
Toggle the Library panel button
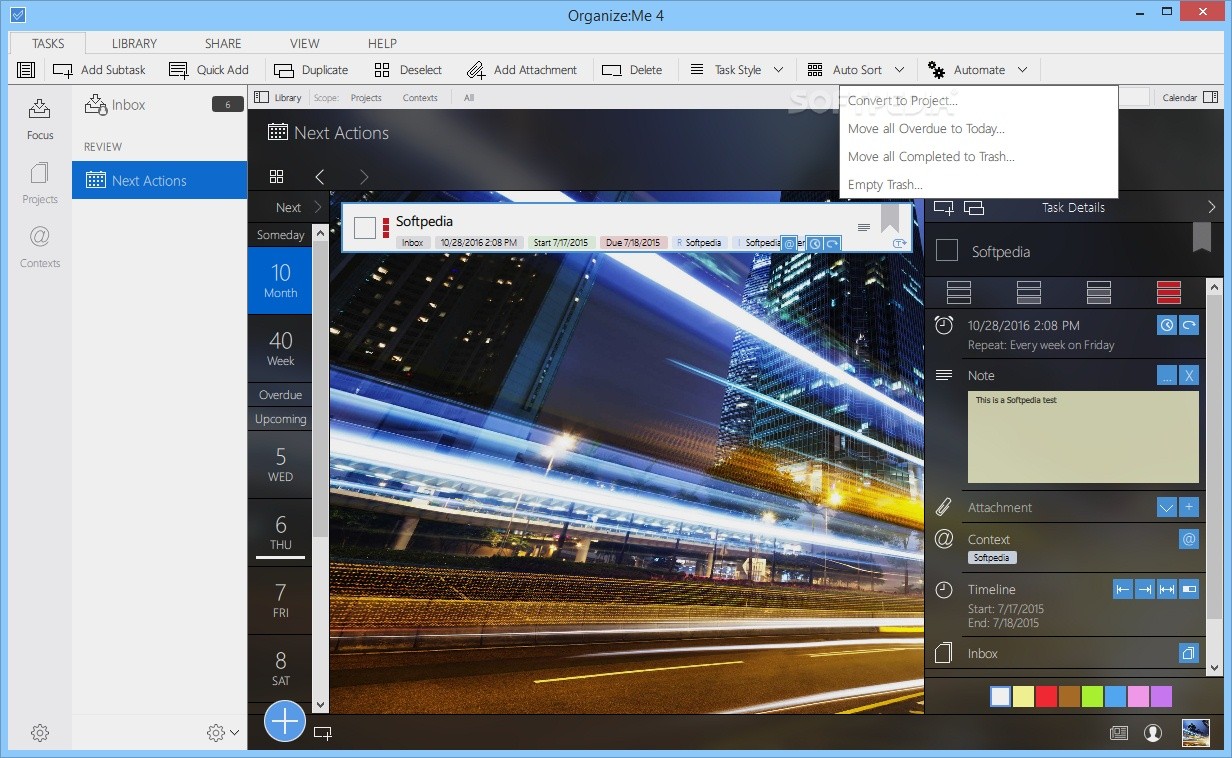coord(277,97)
